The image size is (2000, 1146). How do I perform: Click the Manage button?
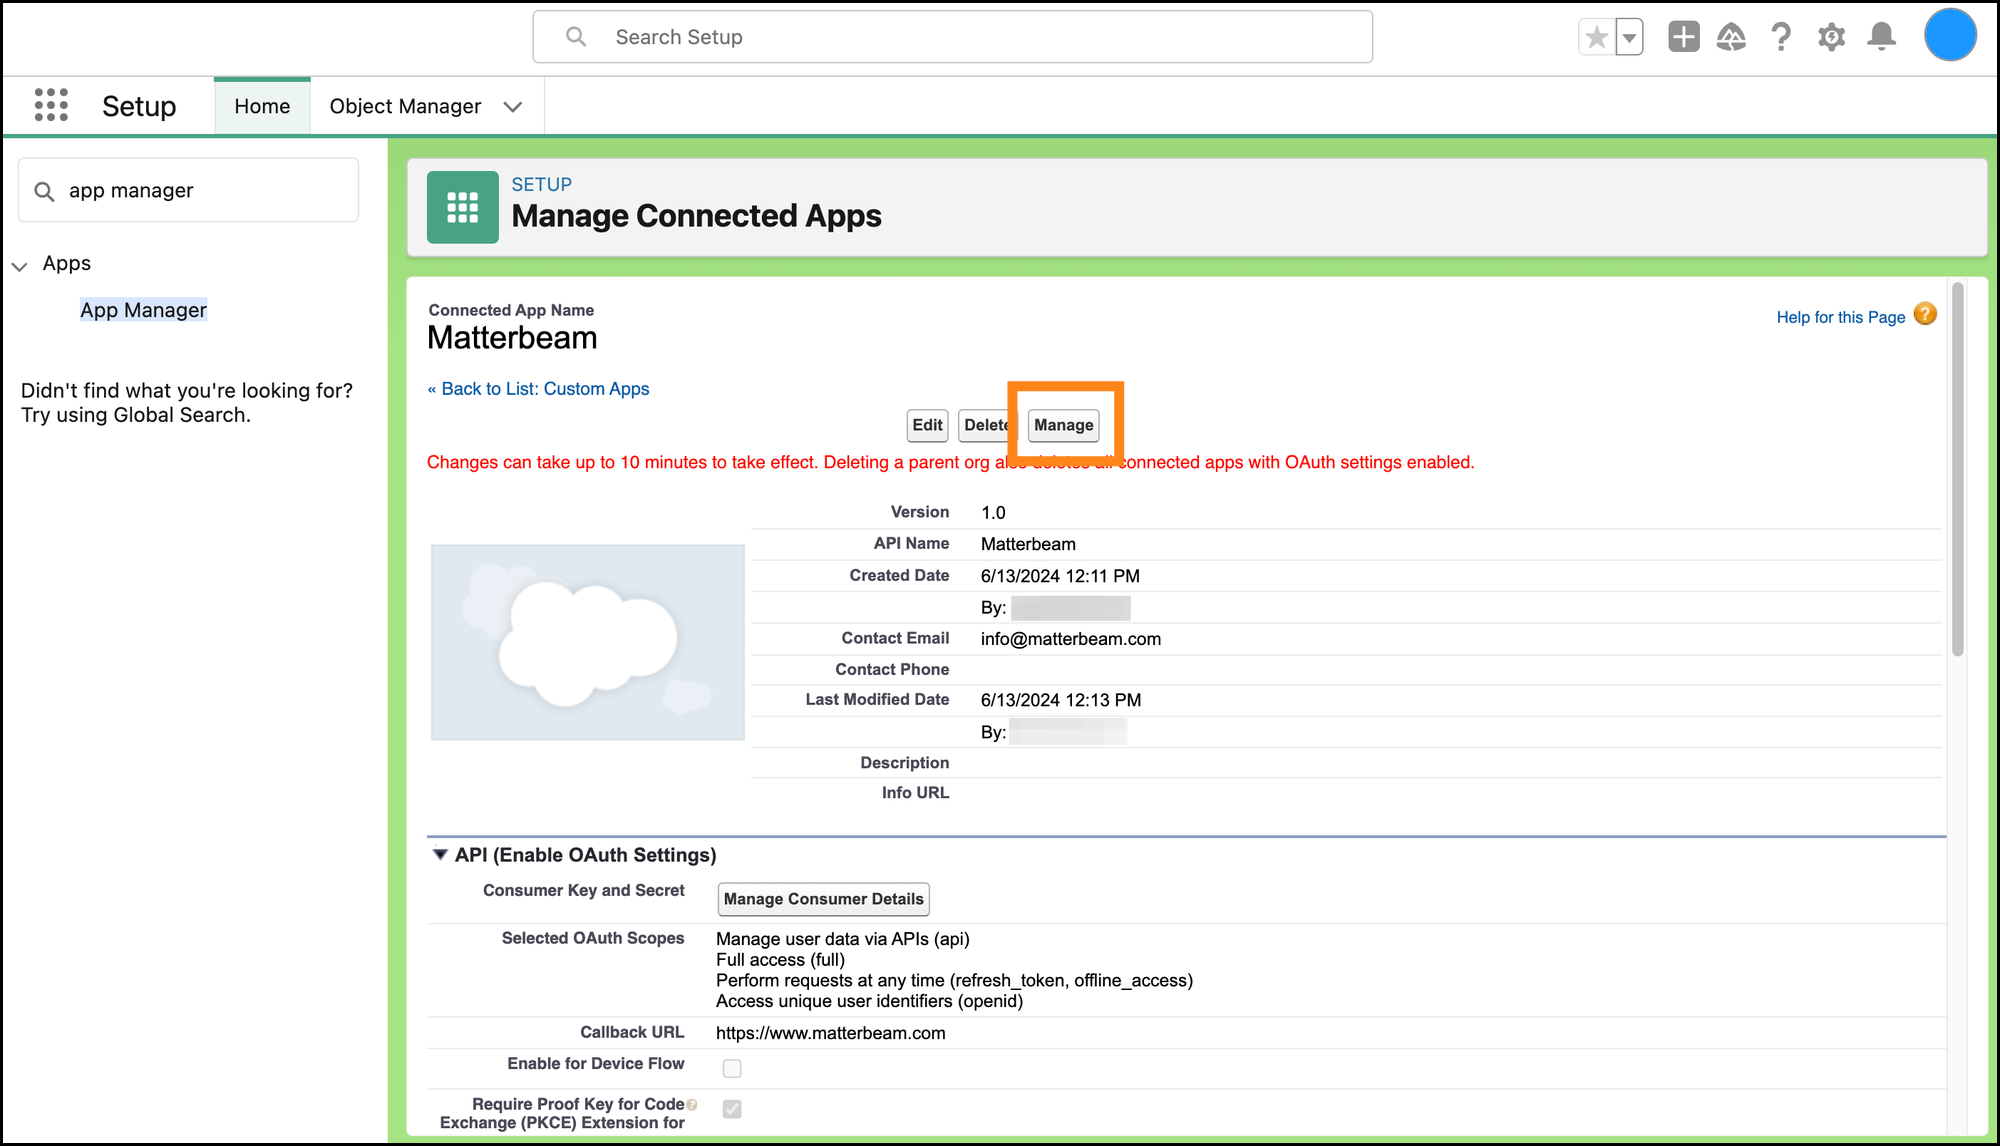(x=1063, y=425)
